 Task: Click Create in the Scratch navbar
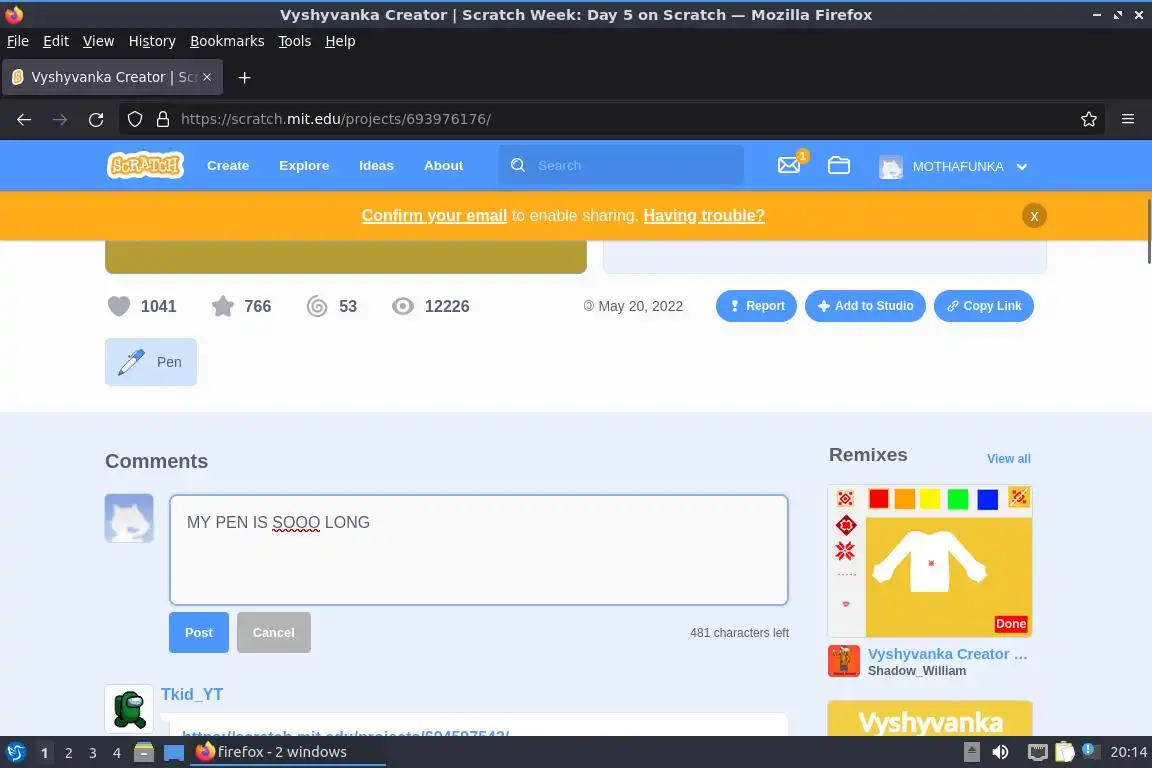228,165
